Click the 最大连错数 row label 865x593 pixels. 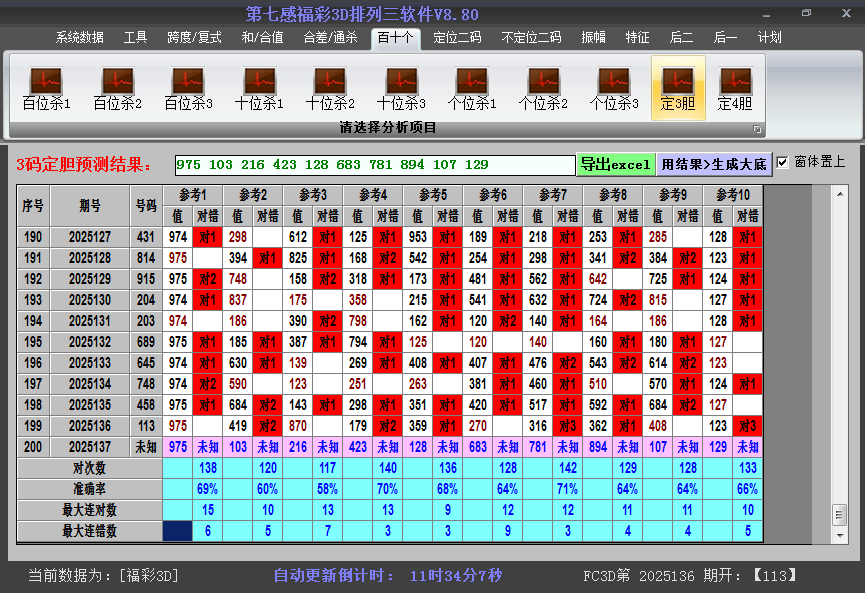[89, 531]
